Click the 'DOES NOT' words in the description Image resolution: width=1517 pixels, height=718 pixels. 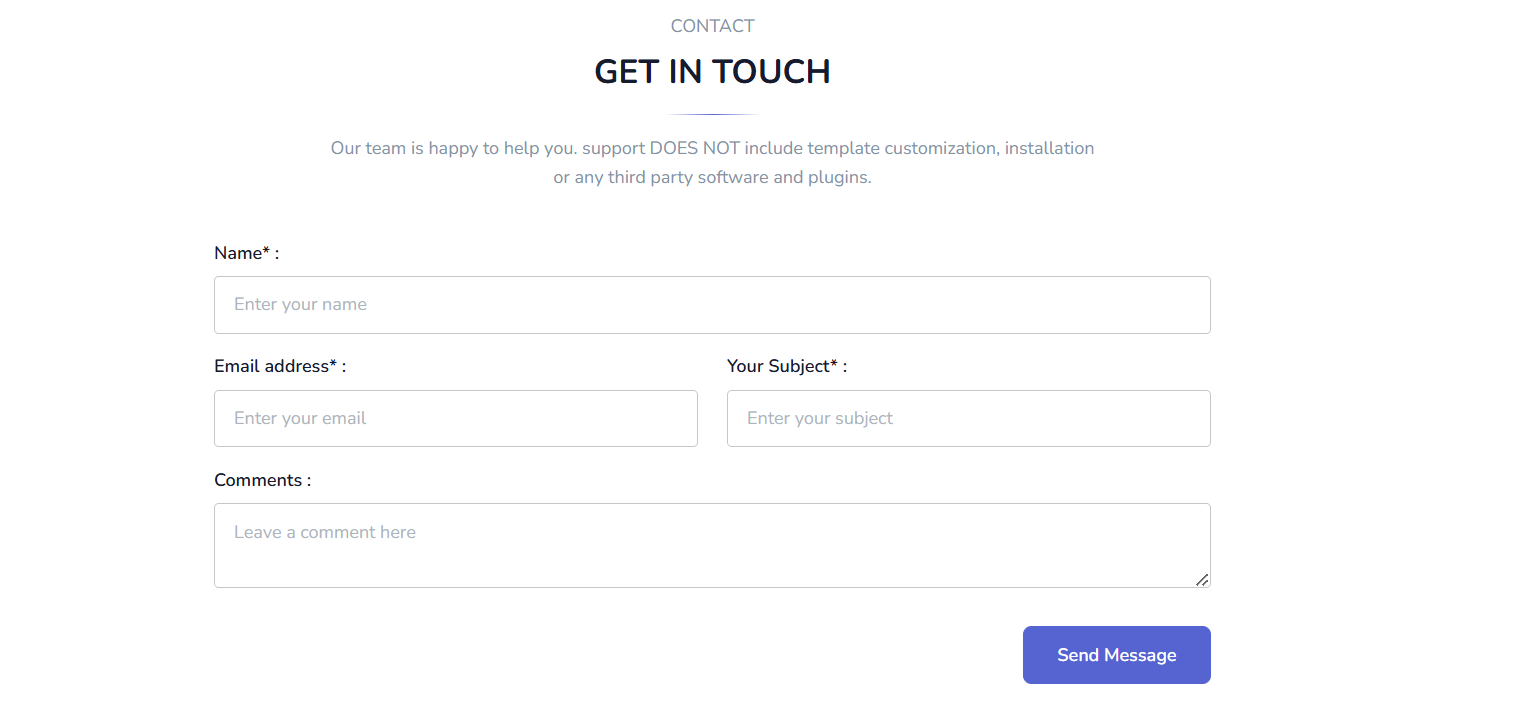(x=695, y=148)
